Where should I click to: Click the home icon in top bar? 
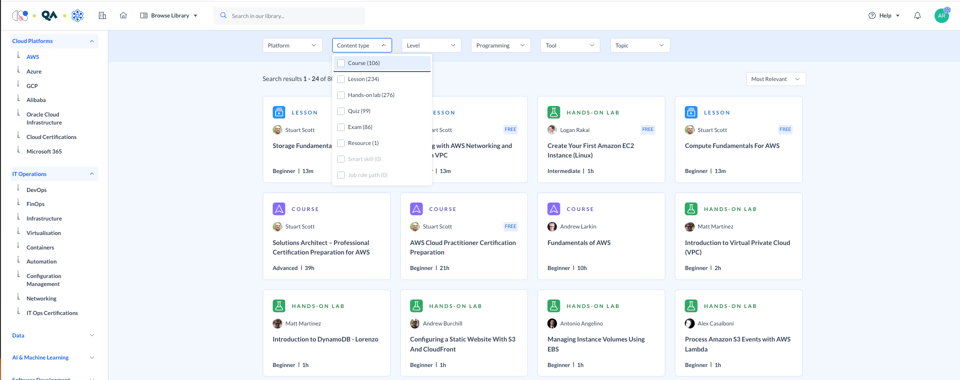pos(123,15)
